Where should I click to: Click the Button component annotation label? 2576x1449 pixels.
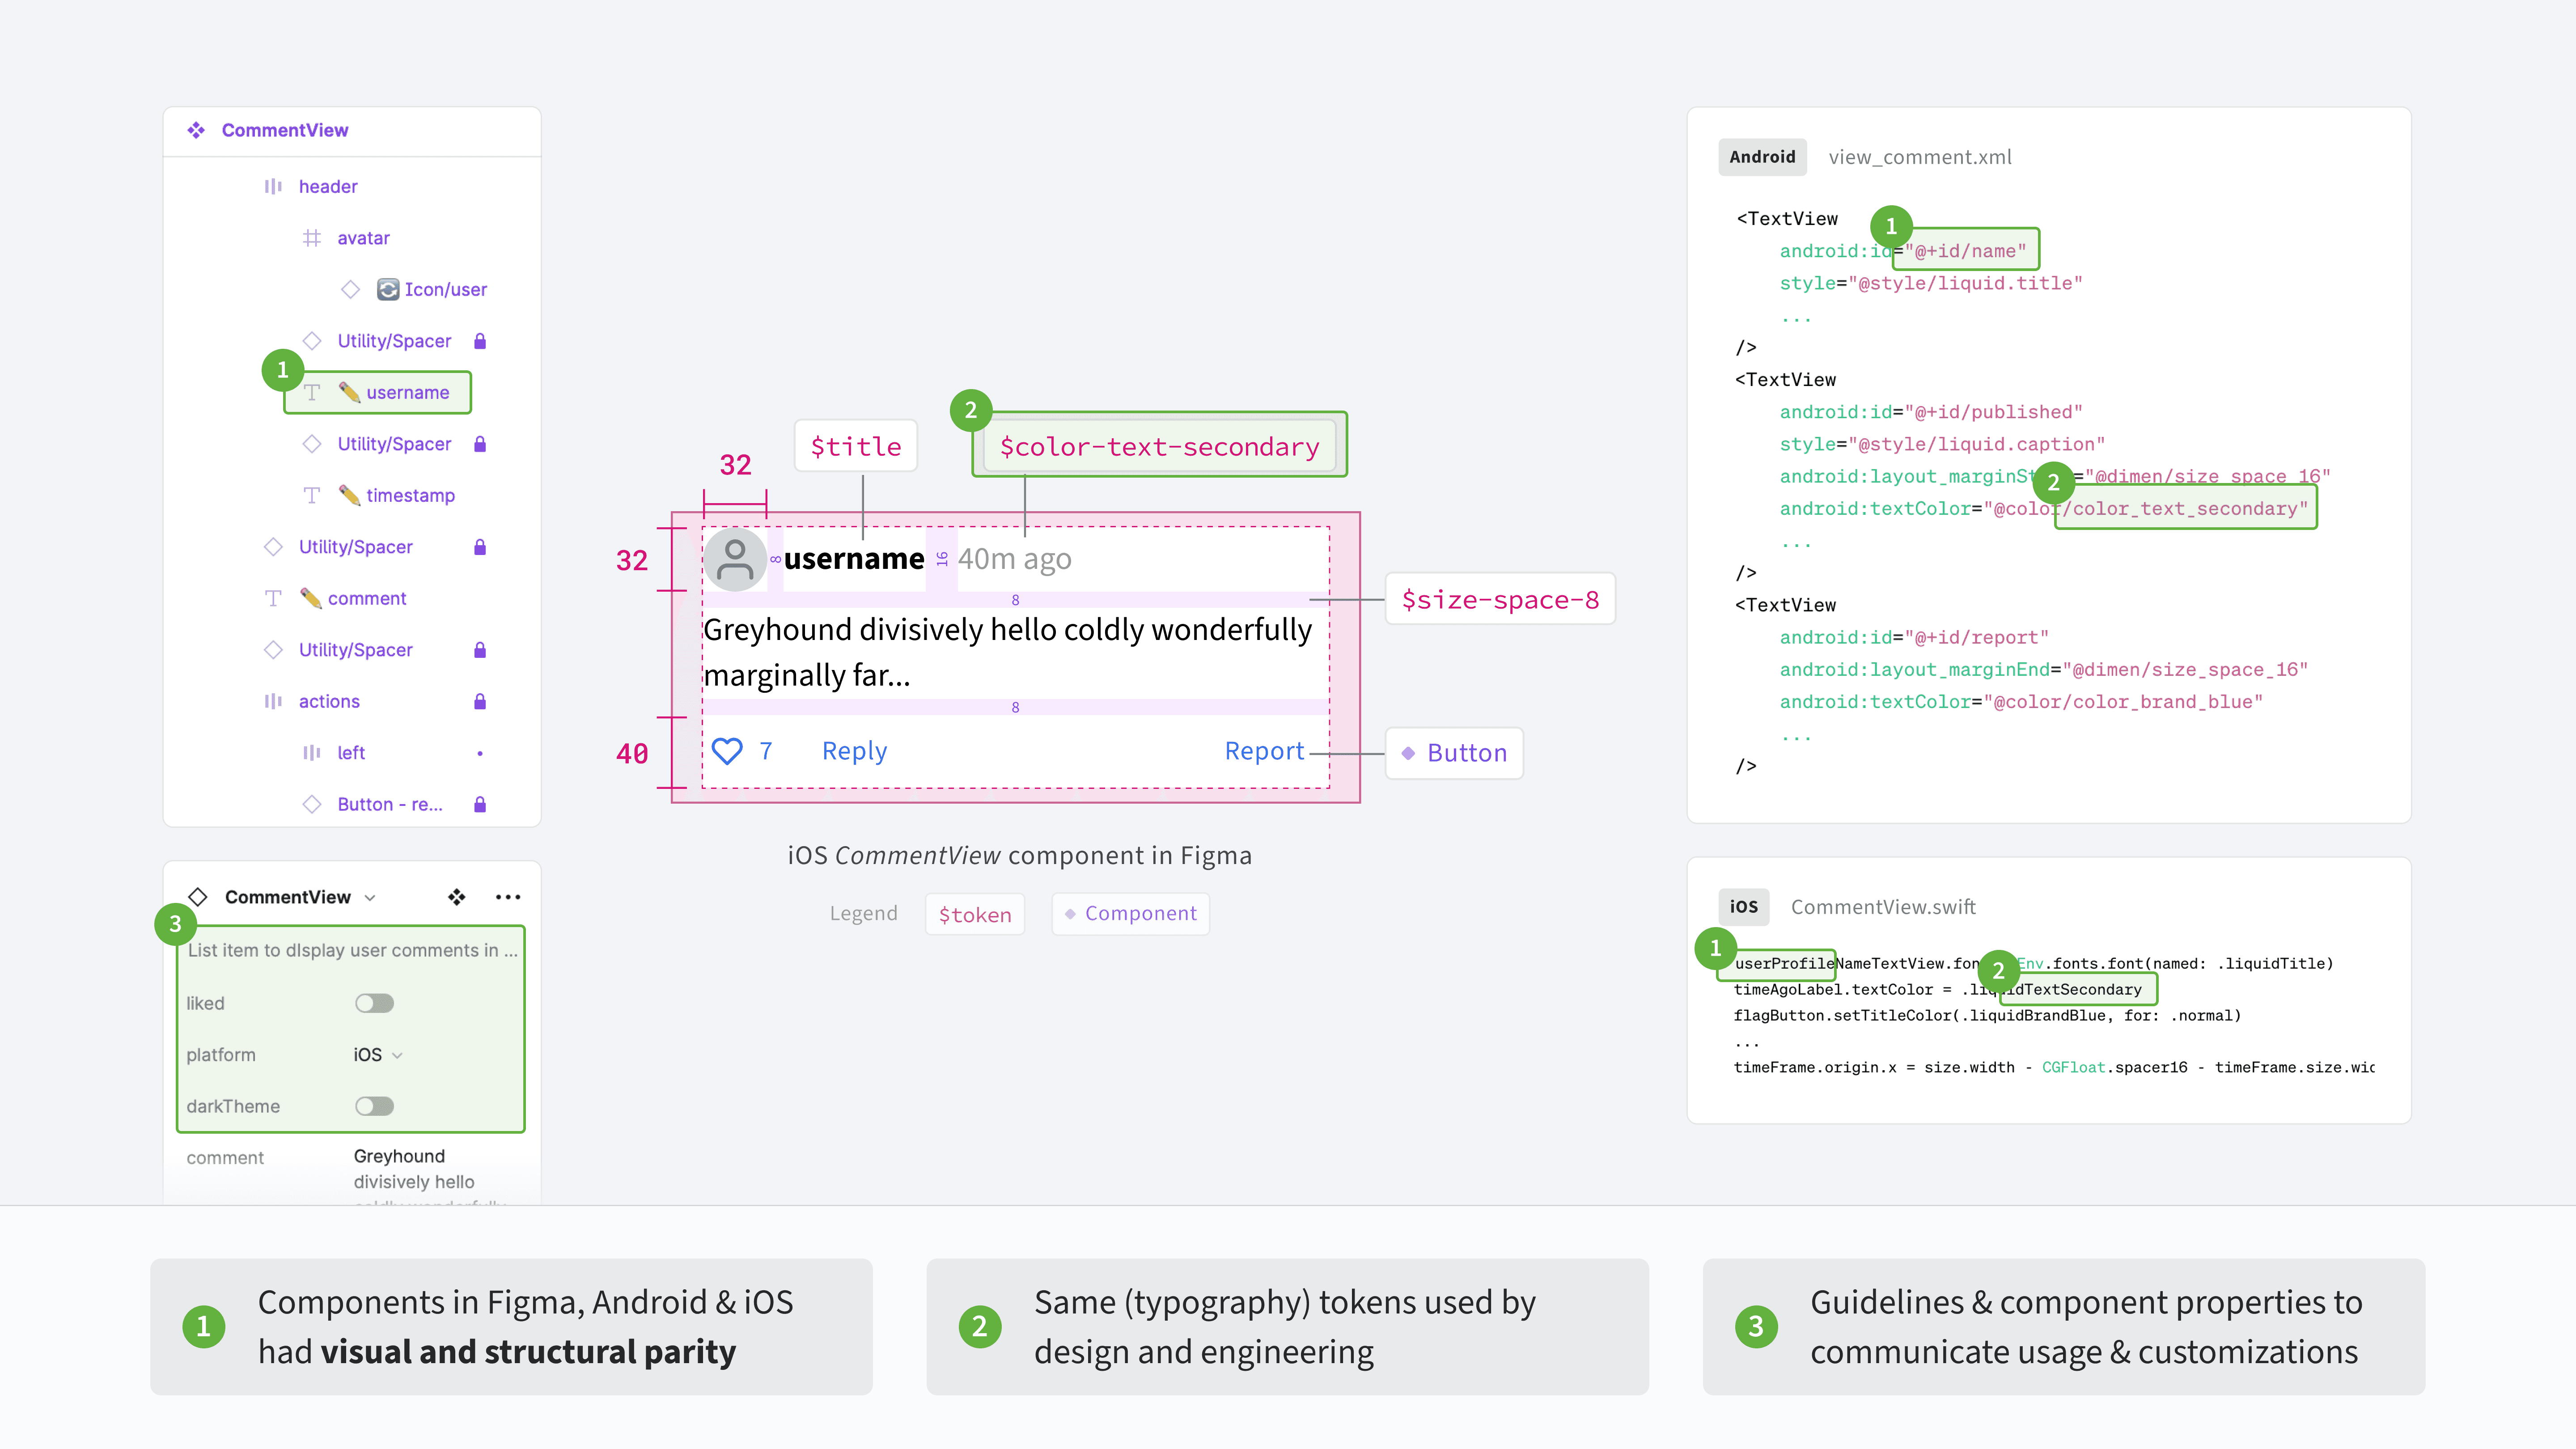coord(1455,753)
